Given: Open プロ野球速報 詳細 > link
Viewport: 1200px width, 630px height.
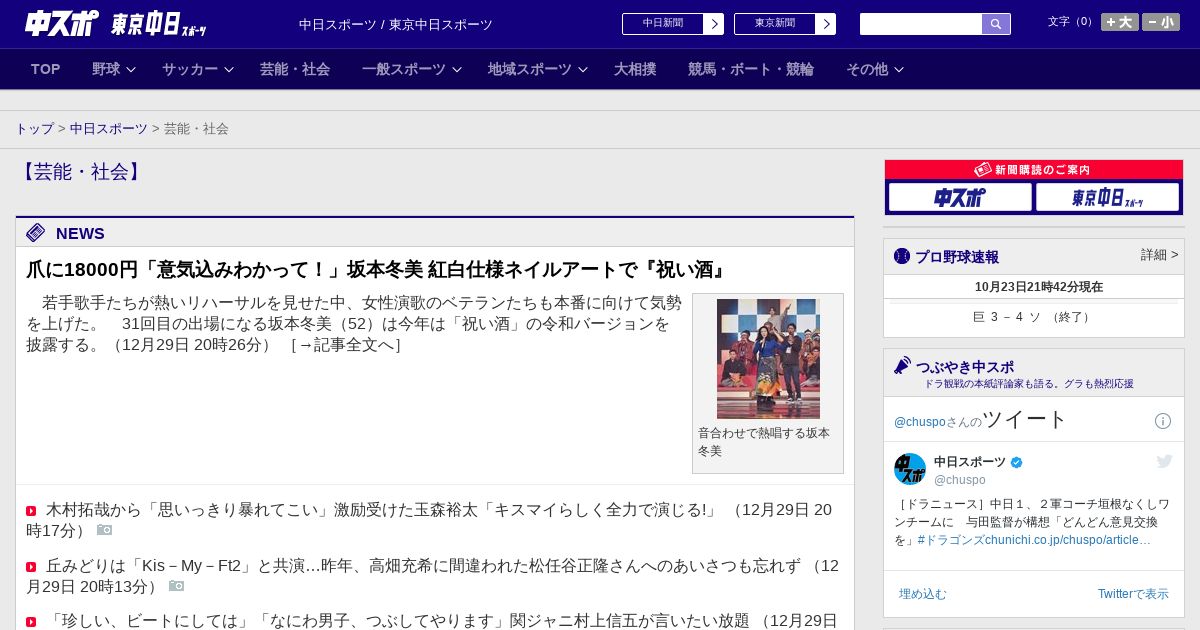Looking at the screenshot, I should 1159,255.
